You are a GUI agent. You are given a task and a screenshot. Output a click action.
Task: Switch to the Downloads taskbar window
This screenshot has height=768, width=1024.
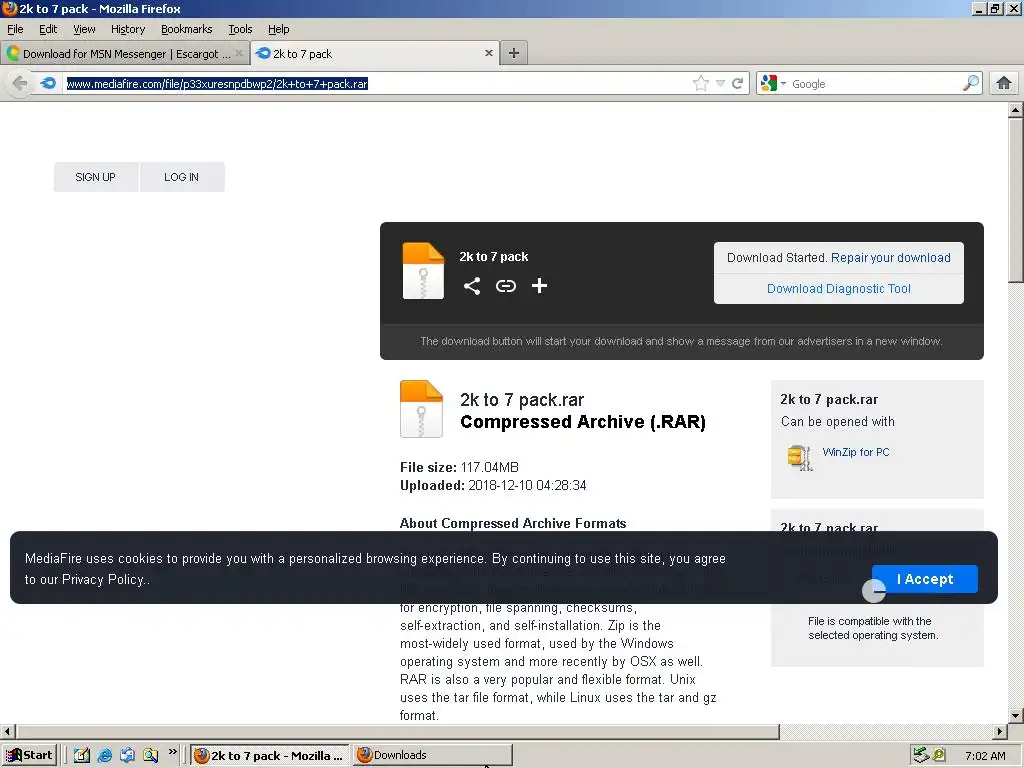(432, 756)
